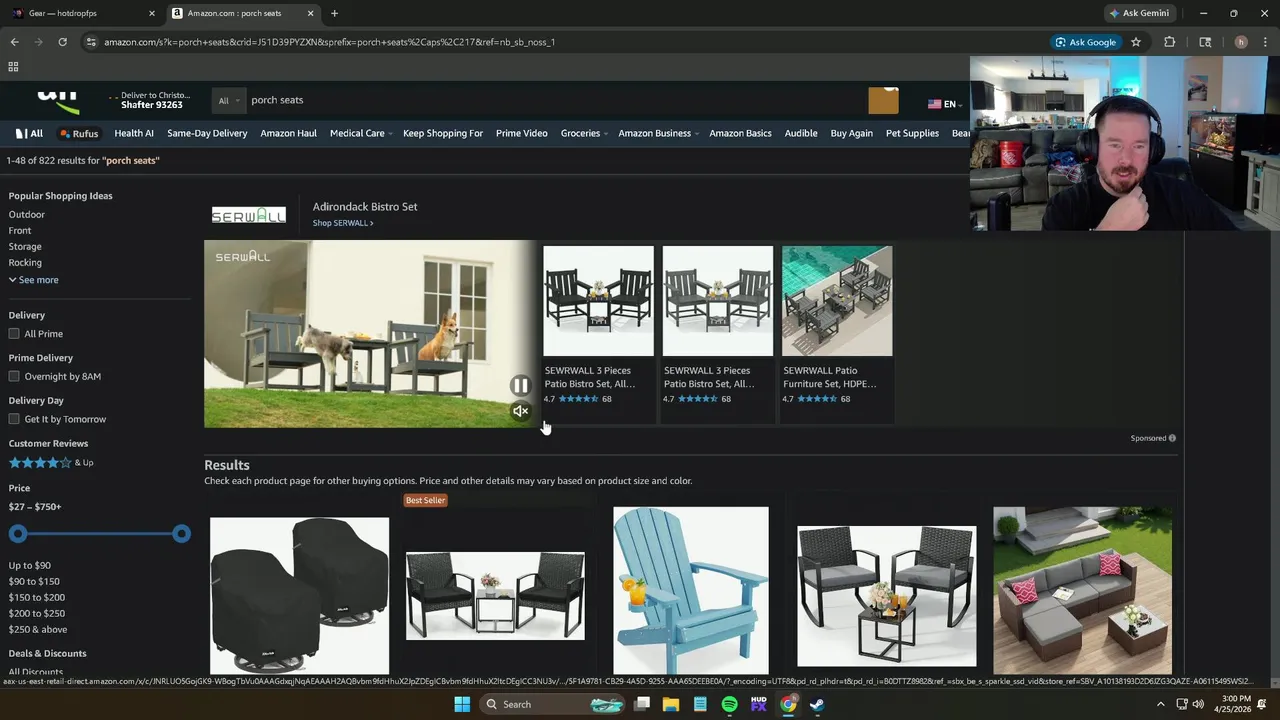Open the Best Seller wicker bistro set image
This screenshot has width=1280, height=720.
495,595
